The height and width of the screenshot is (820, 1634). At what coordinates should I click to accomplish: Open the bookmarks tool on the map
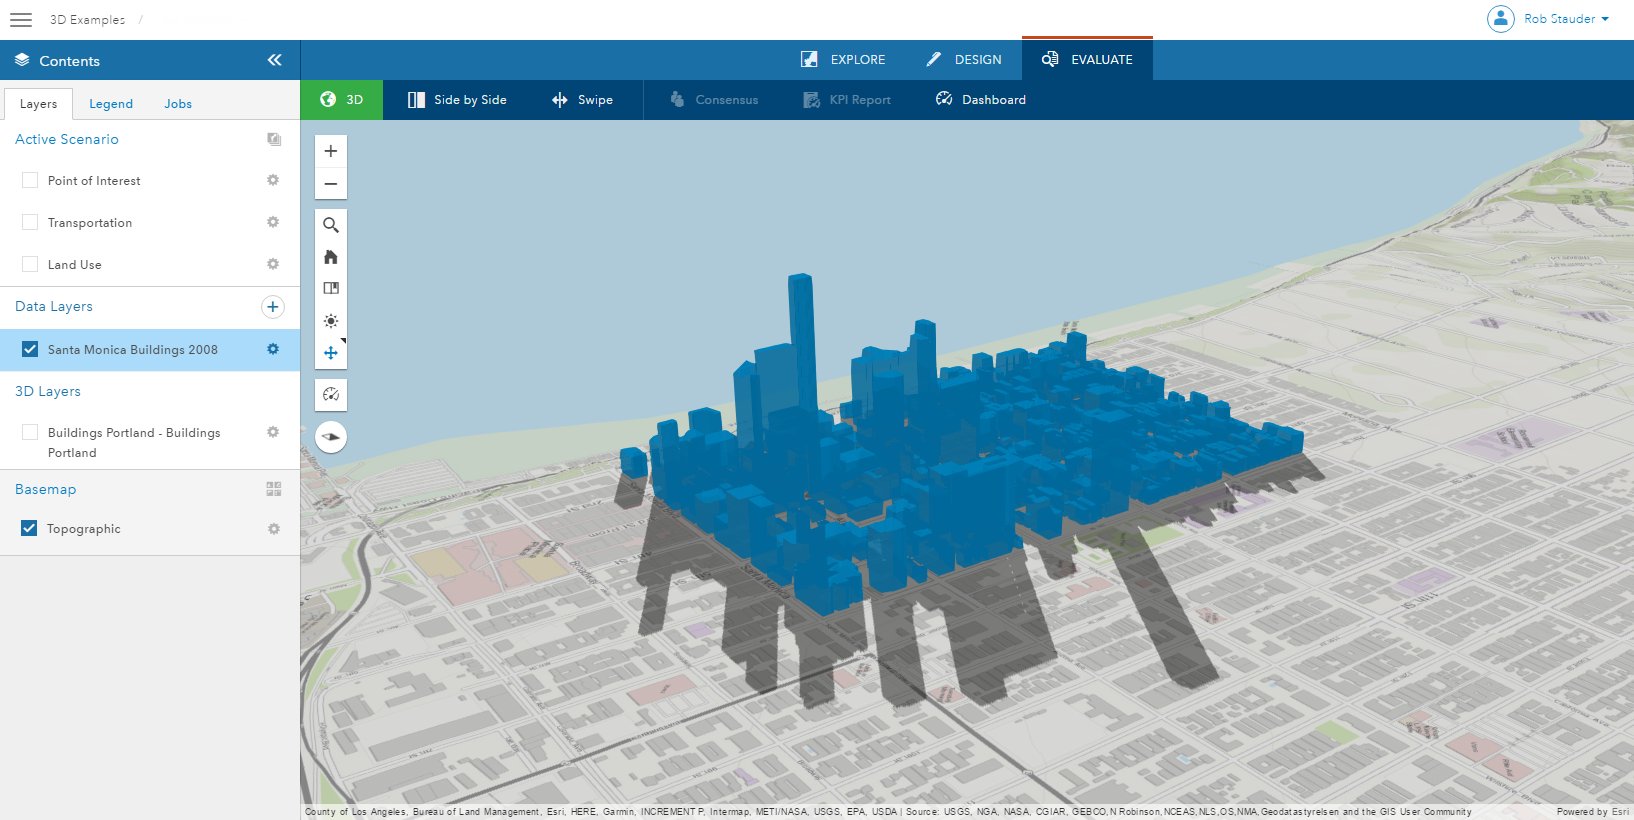pyautogui.click(x=331, y=288)
